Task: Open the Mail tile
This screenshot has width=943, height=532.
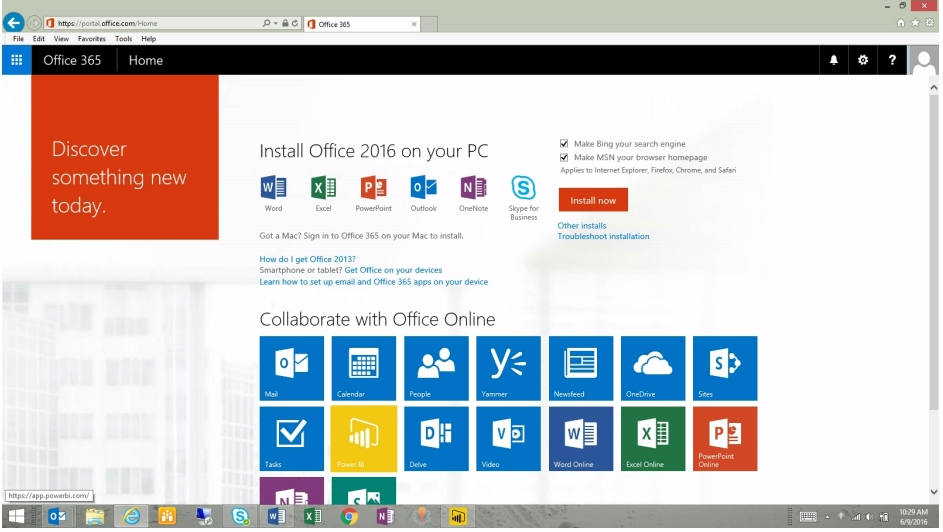Action: coord(291,368)
